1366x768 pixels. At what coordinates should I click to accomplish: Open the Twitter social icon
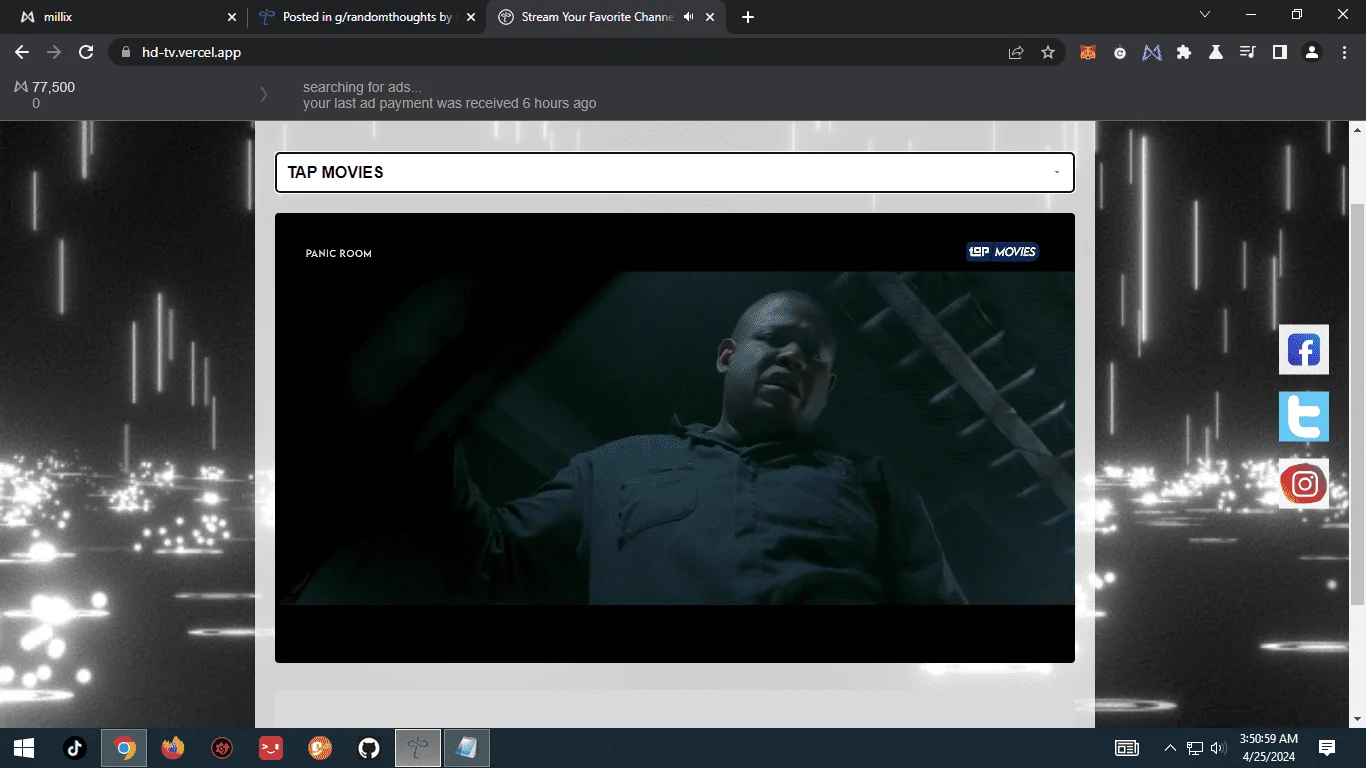(1304, 417)
